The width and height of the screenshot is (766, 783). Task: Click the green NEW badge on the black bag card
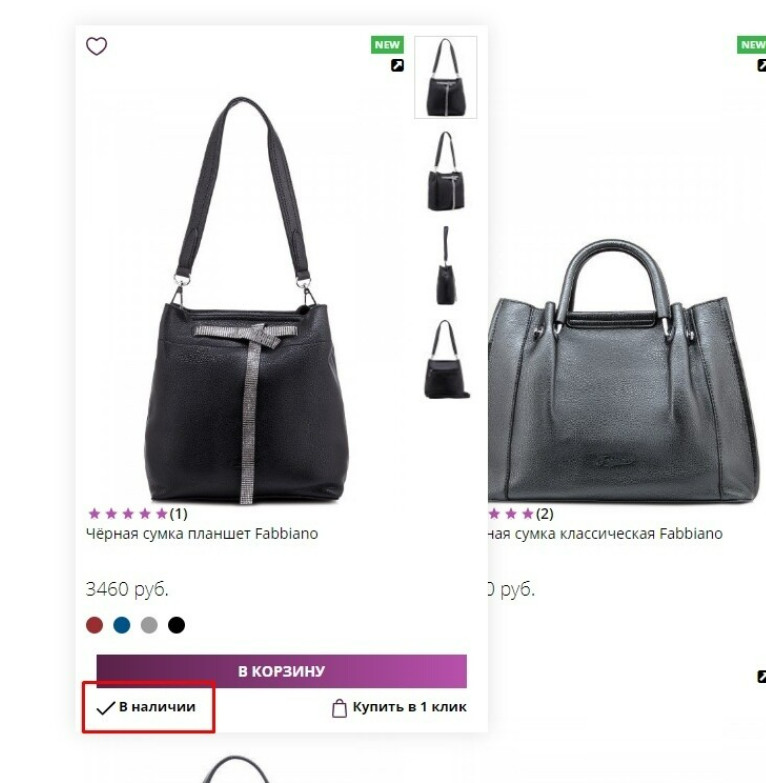coord(386,45)
